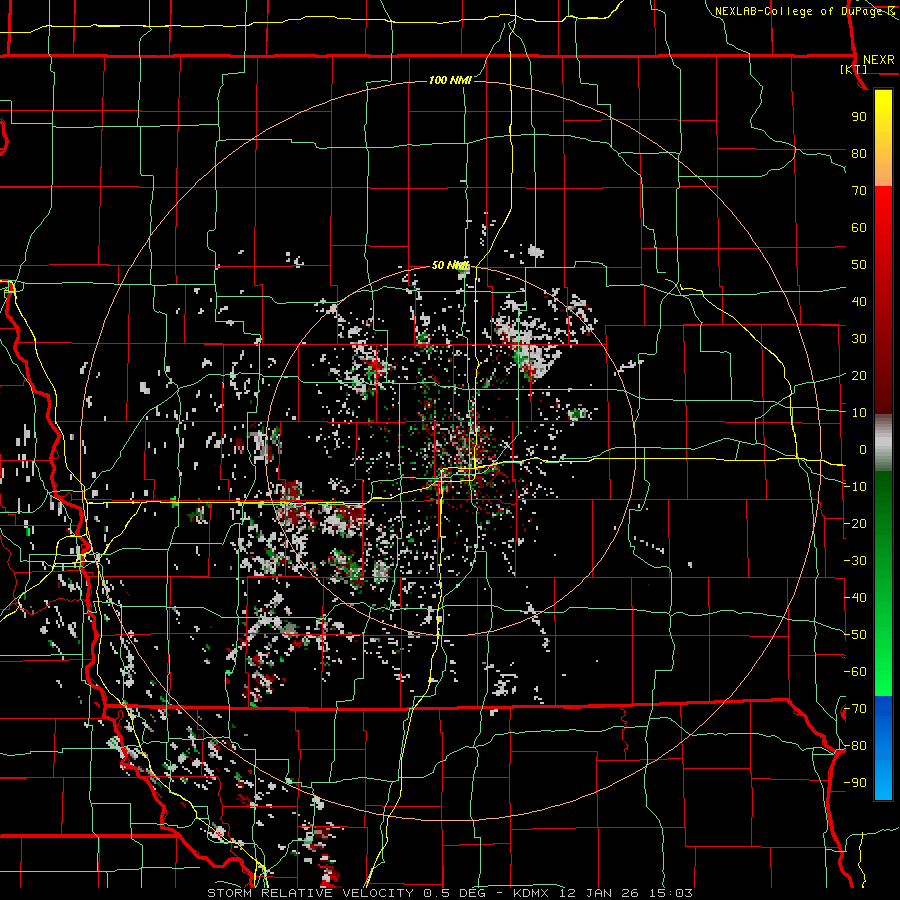Click the 100 NMI range ring label
Image resolution: width=900 pixels, height=900 pixels.
[450, 80]
